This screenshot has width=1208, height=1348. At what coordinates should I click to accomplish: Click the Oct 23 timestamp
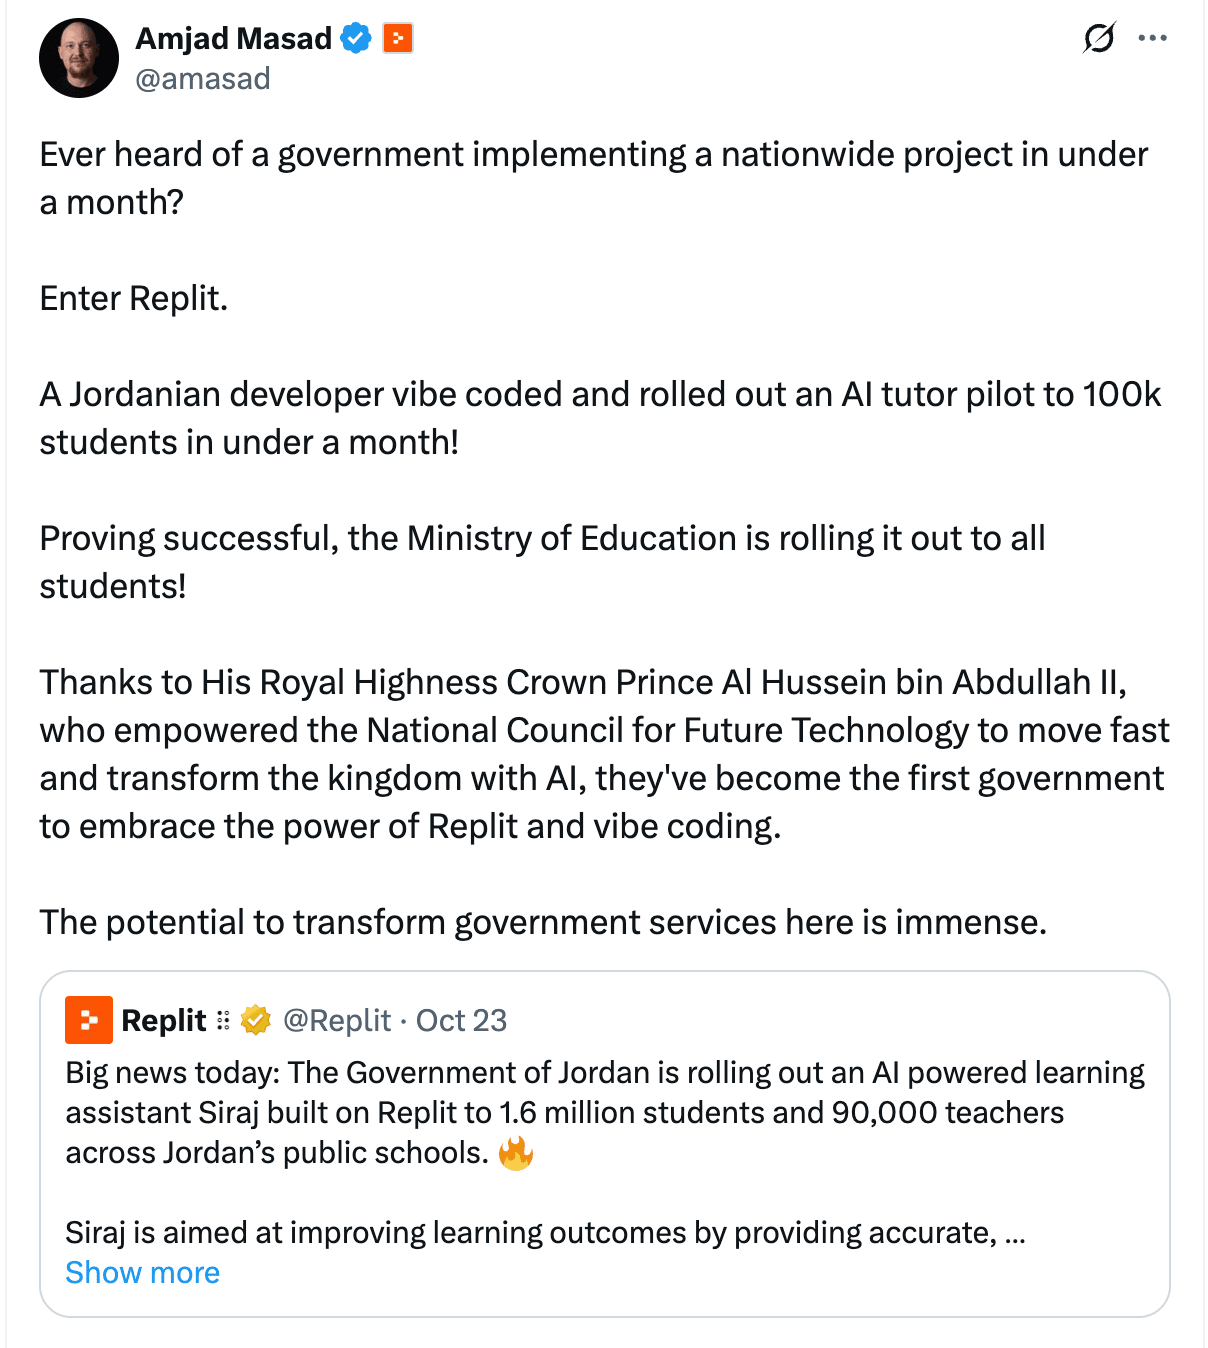click(x=461, y=1020)
